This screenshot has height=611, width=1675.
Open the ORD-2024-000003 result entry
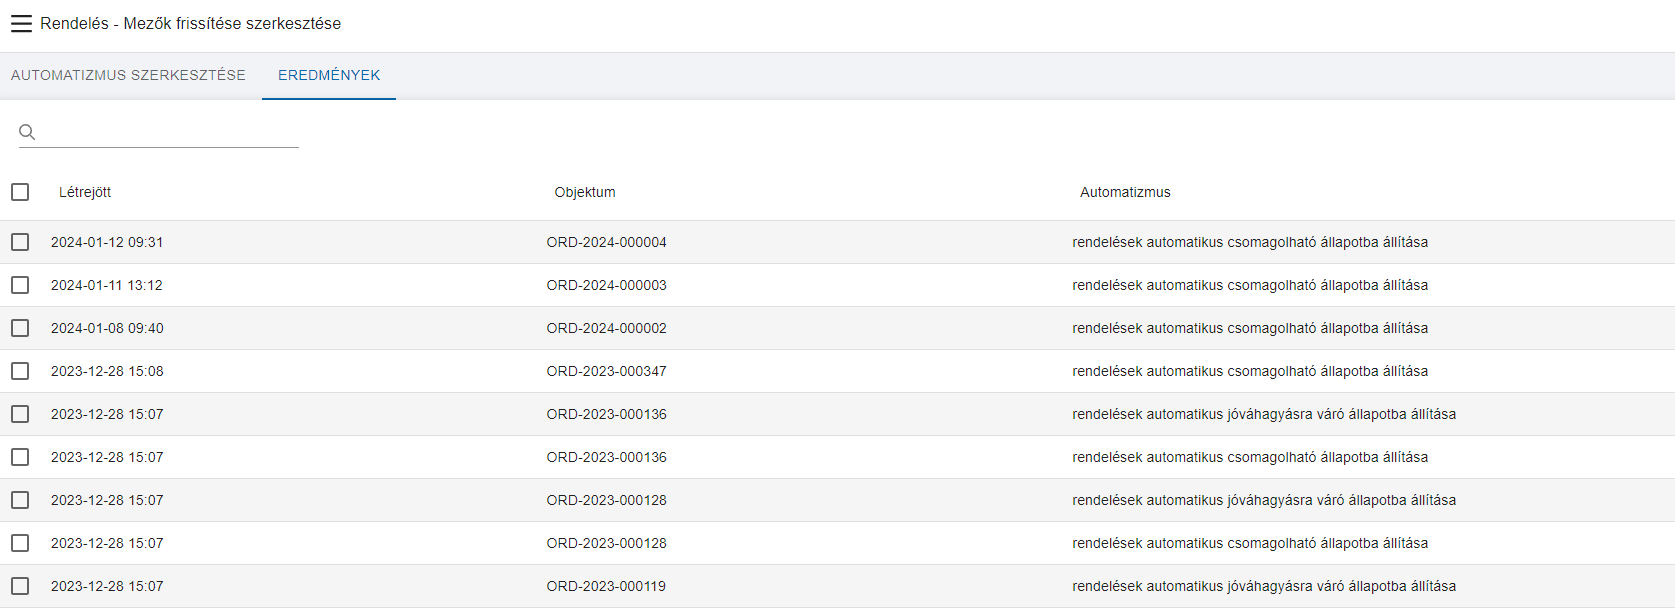(x=606, y=285)
